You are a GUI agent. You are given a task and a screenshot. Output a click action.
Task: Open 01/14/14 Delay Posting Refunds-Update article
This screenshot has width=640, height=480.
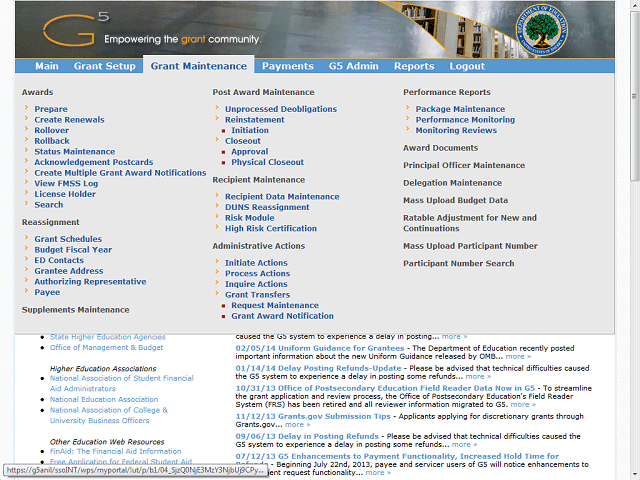click(x=318, y=368)
